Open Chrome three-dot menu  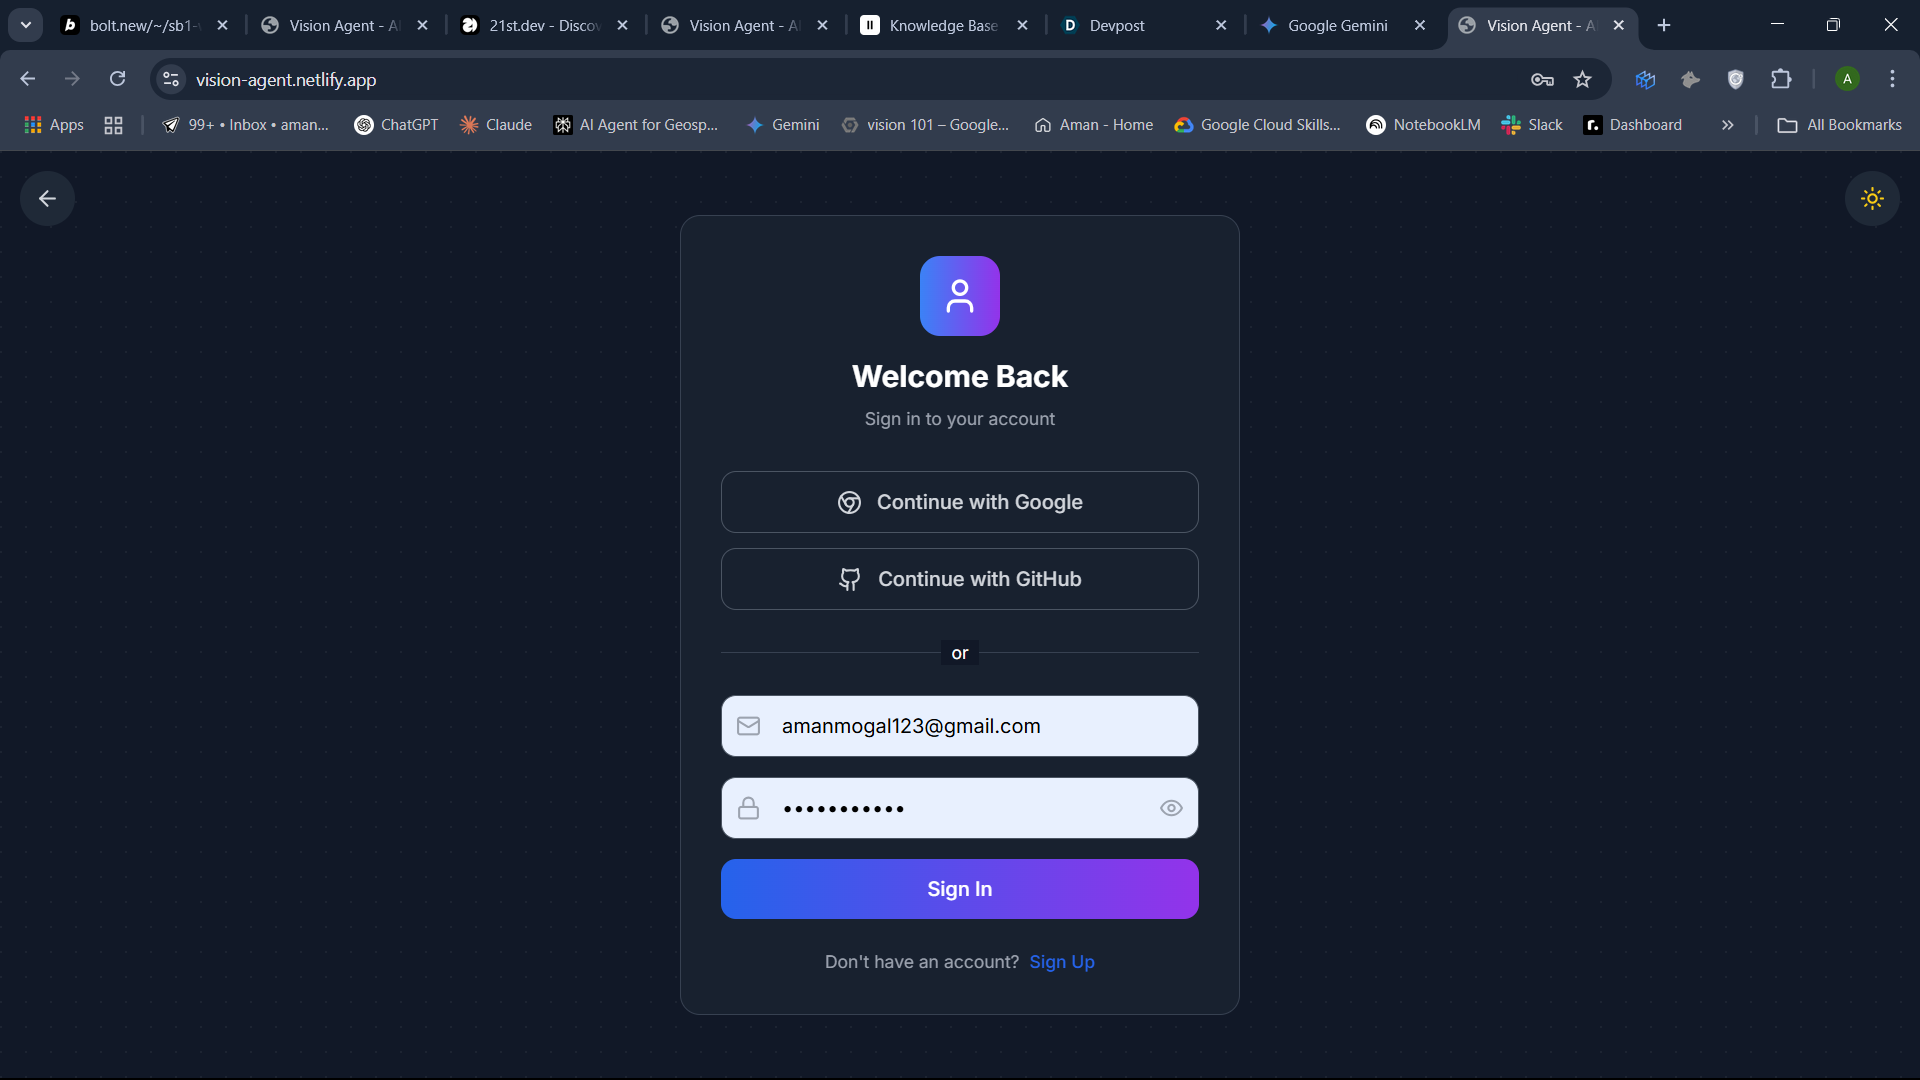tap(1892, 79)
